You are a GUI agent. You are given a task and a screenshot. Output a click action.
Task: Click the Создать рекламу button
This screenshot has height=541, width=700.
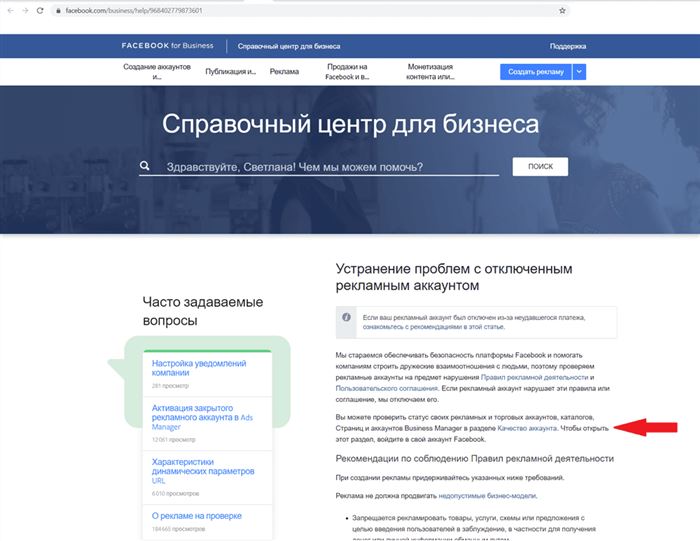[x=536, y=72]
